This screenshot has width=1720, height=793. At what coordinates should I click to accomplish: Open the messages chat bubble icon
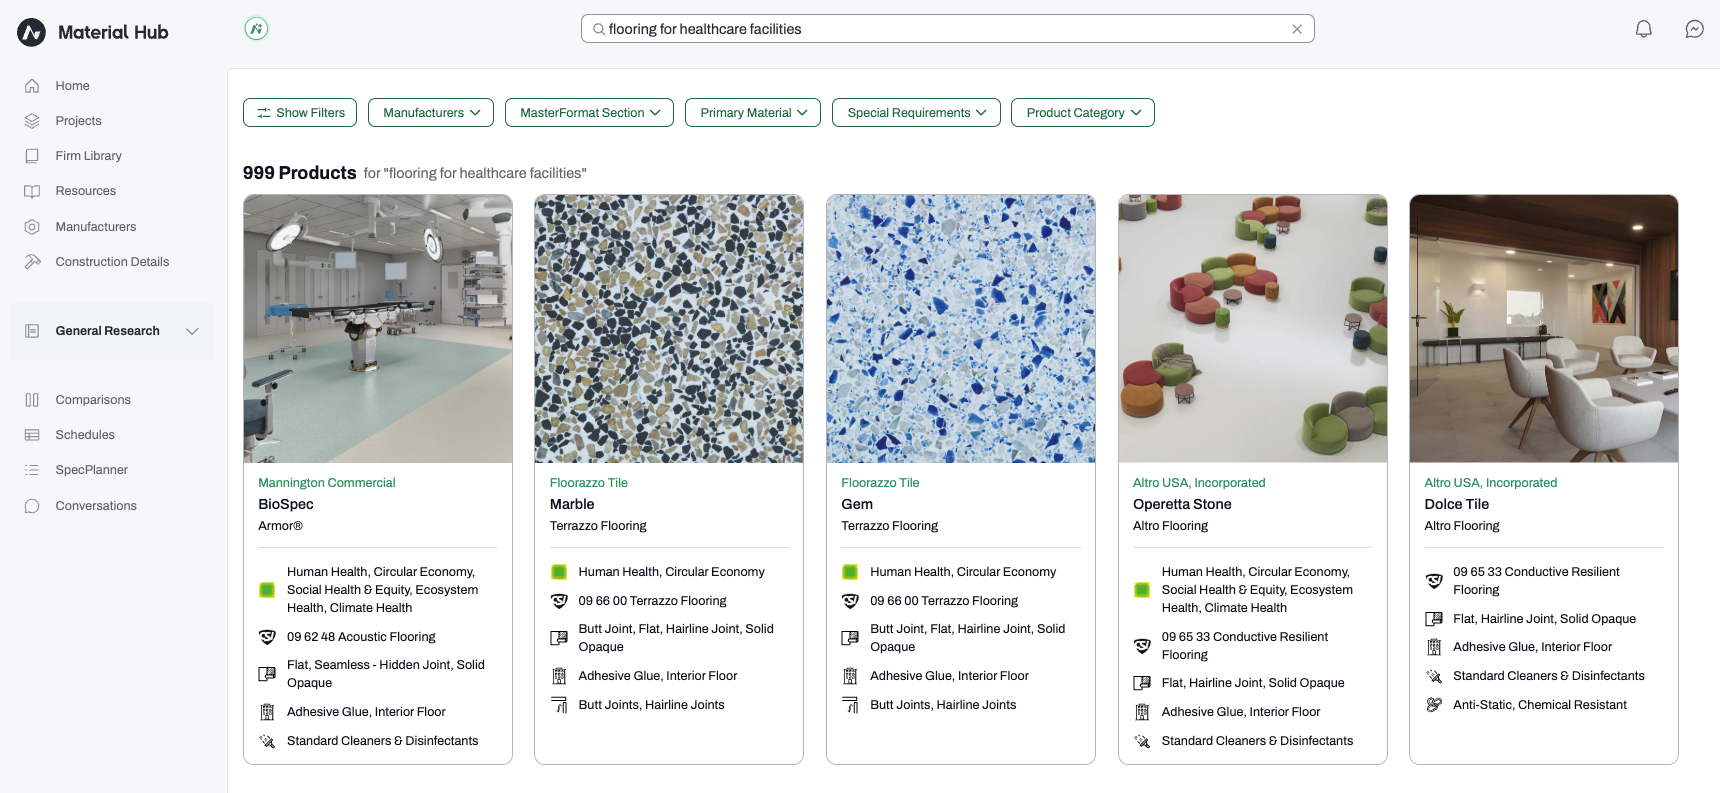[x=1694, y=29]
